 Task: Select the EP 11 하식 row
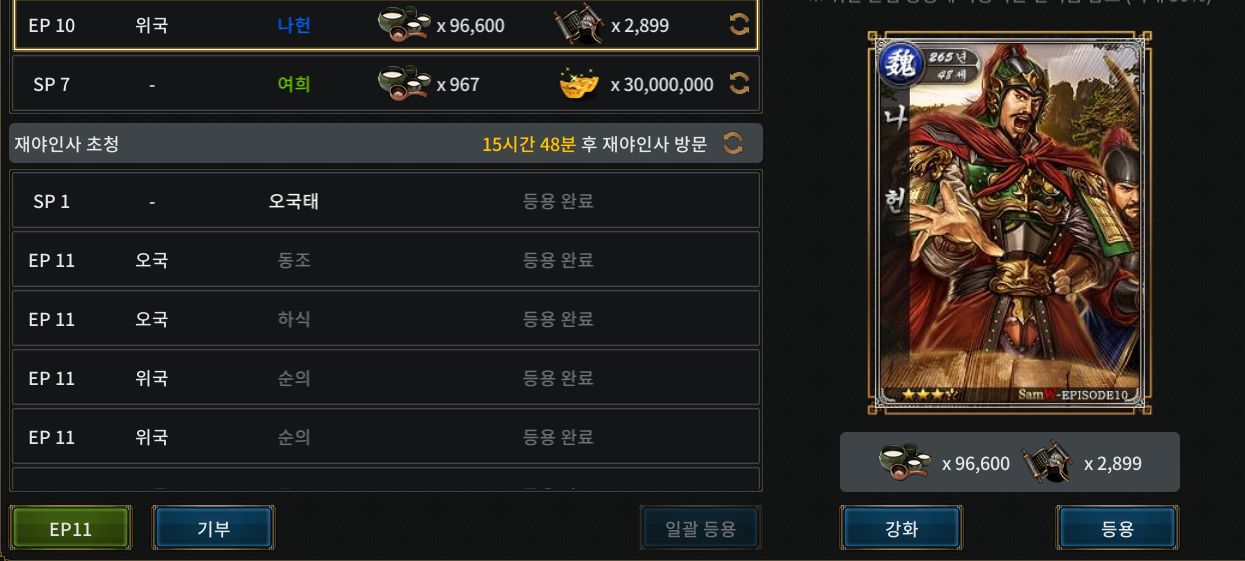[385, 319]
